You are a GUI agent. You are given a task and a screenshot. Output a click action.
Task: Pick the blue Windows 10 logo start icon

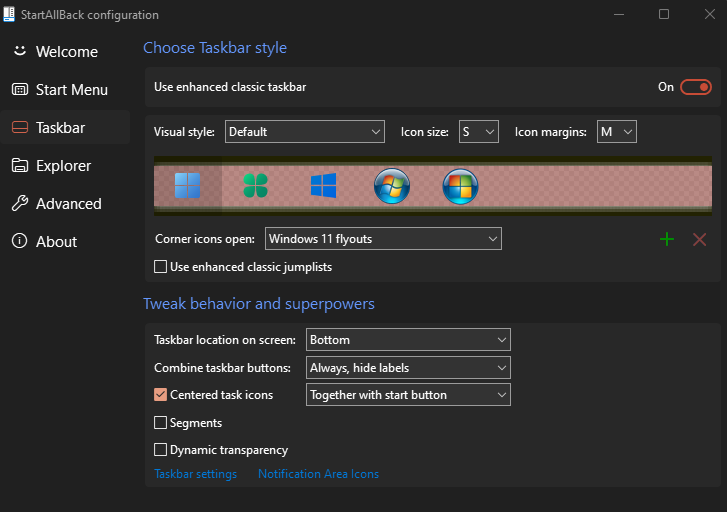(x=323, y=186)
